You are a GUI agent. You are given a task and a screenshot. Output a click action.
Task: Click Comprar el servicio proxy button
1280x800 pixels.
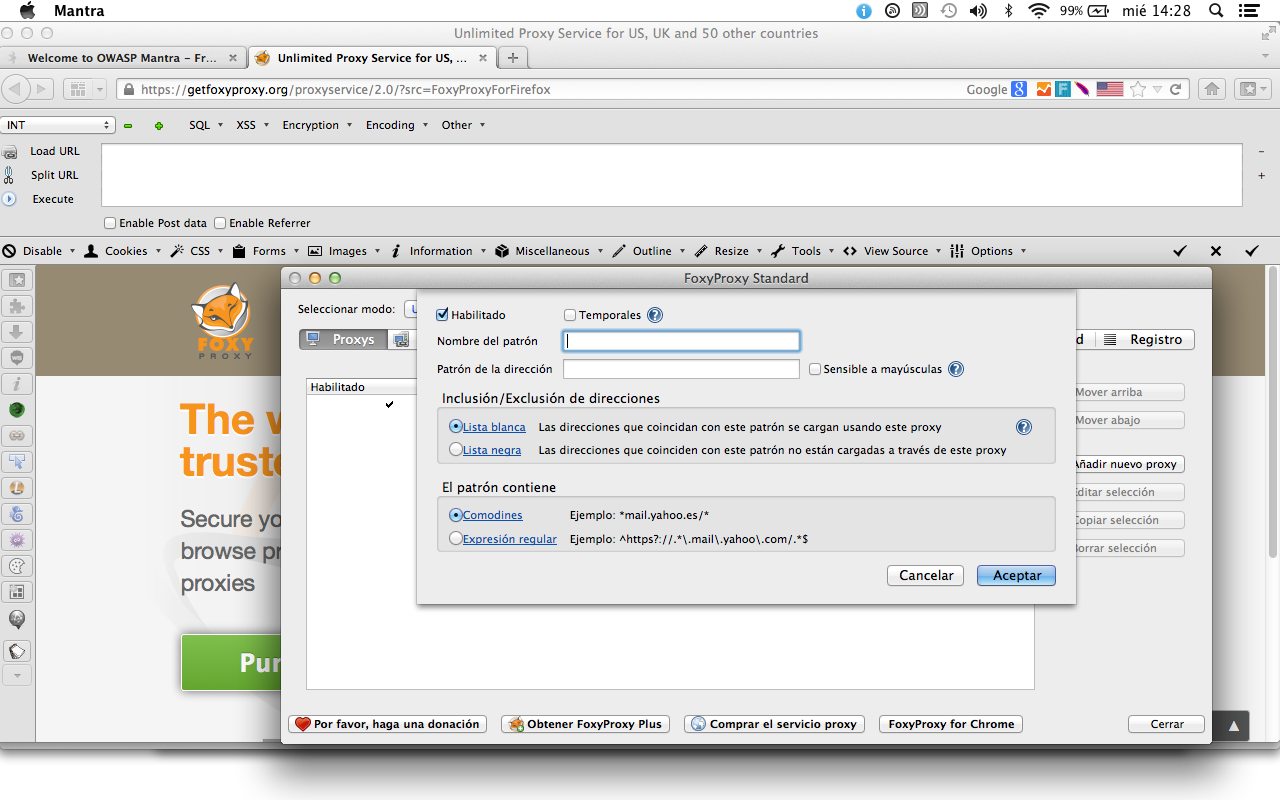point(774,724)
